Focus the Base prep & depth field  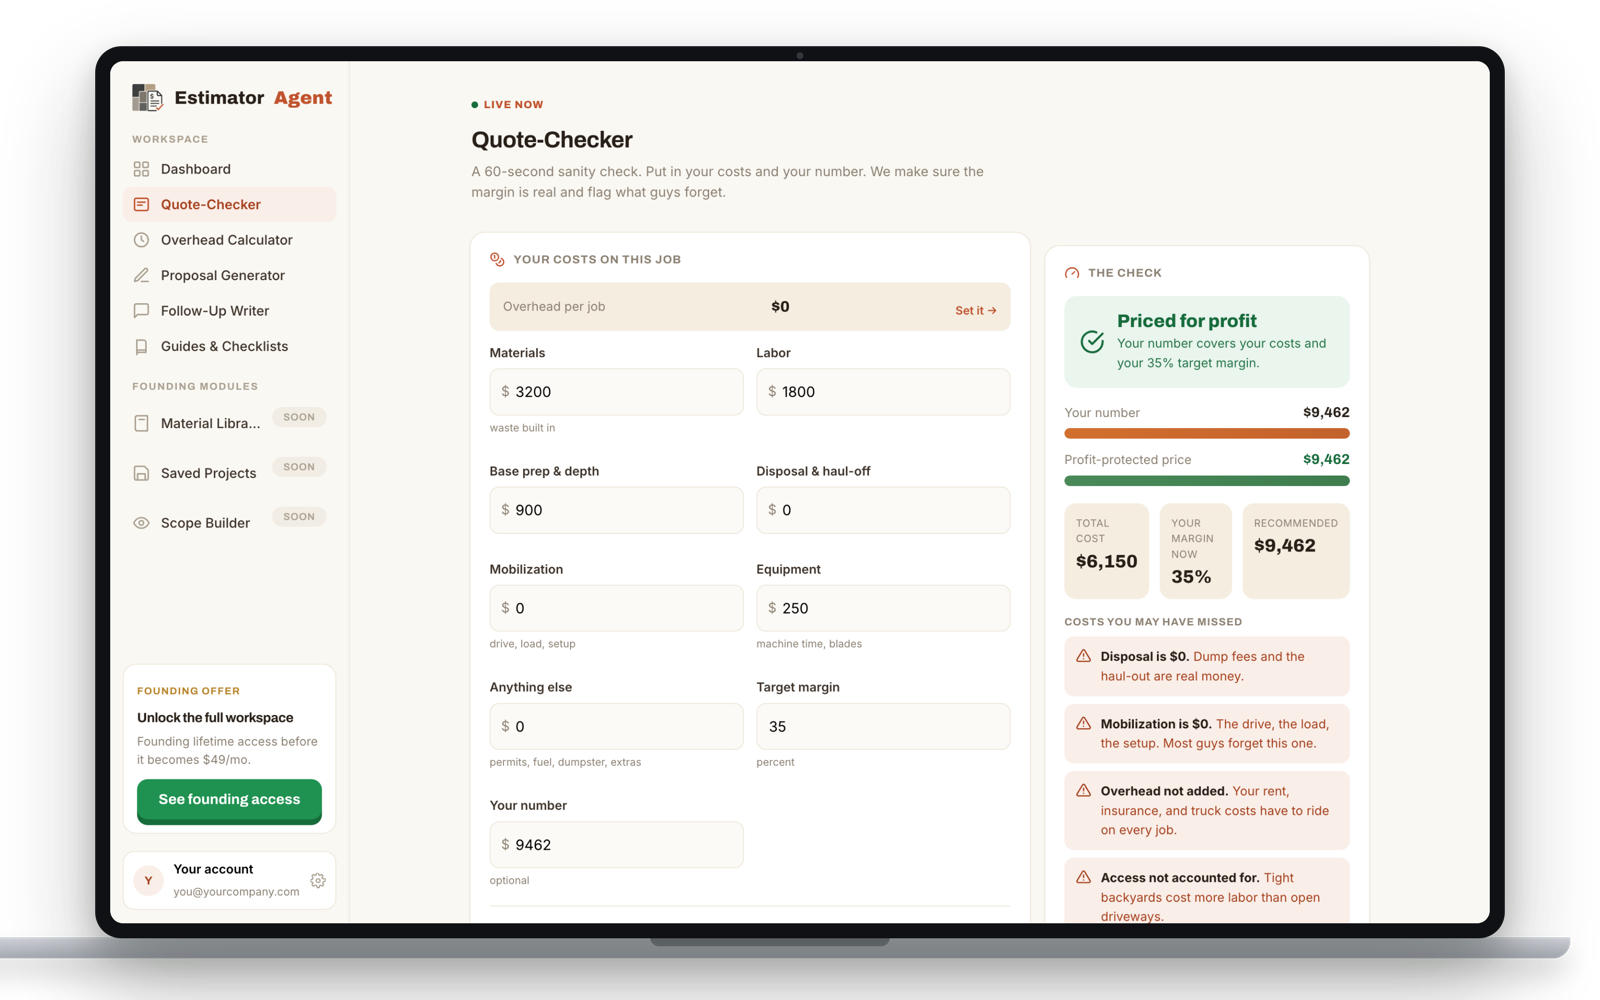tap(616, 510)
